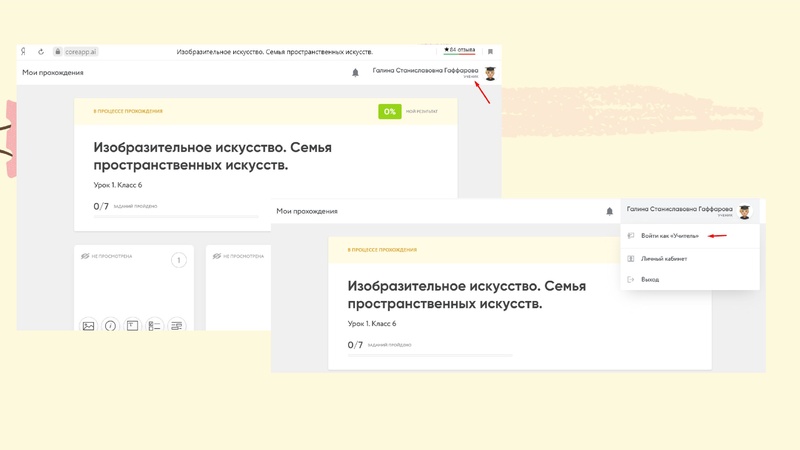800x450 pixels.
Task: Click the image element icon on slide card
Action: pyautogui.click(x=88, y=326)
